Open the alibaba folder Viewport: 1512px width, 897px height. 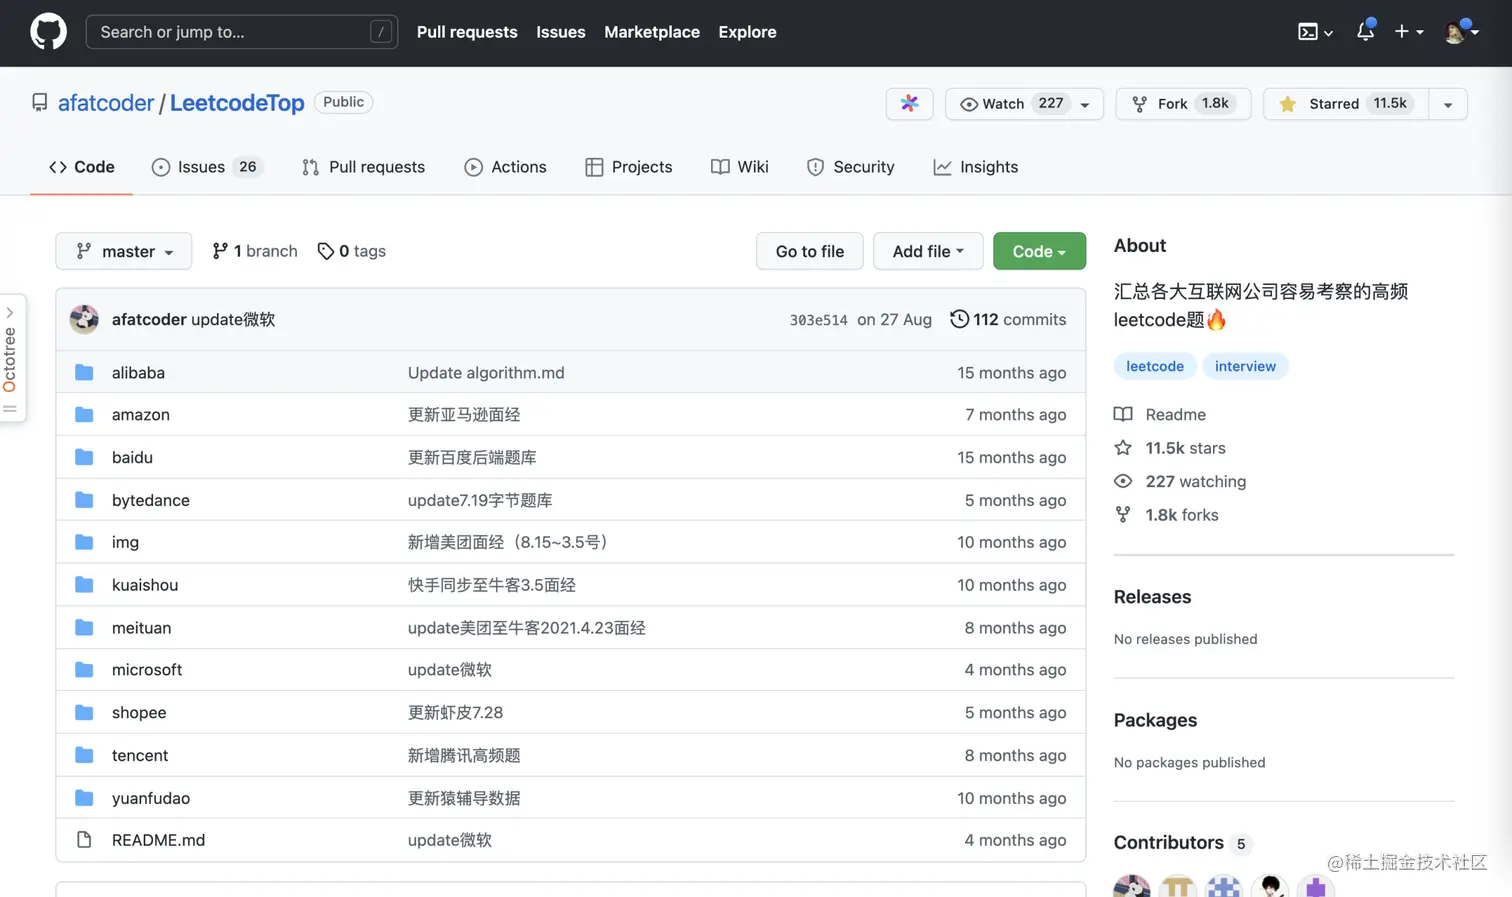point(138,372)
